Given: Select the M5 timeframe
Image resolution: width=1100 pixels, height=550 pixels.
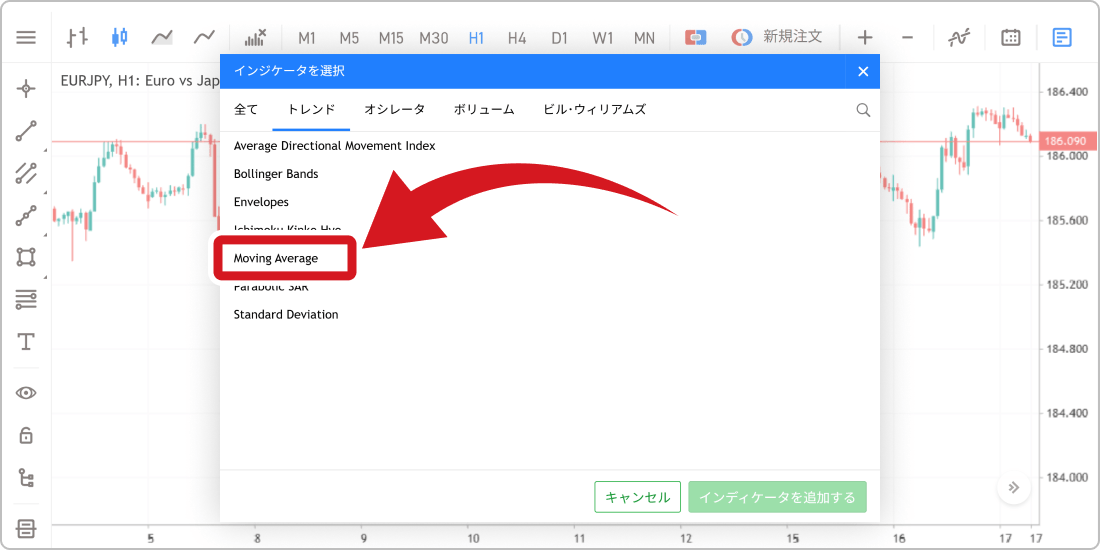Looking at the screenshot, I should tap(349, 38).
